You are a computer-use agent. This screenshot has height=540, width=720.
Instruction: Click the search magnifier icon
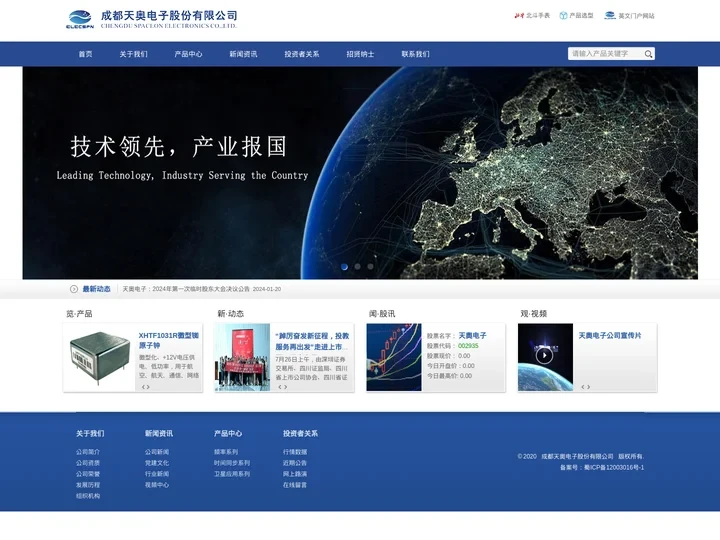[x=648, y=54]
